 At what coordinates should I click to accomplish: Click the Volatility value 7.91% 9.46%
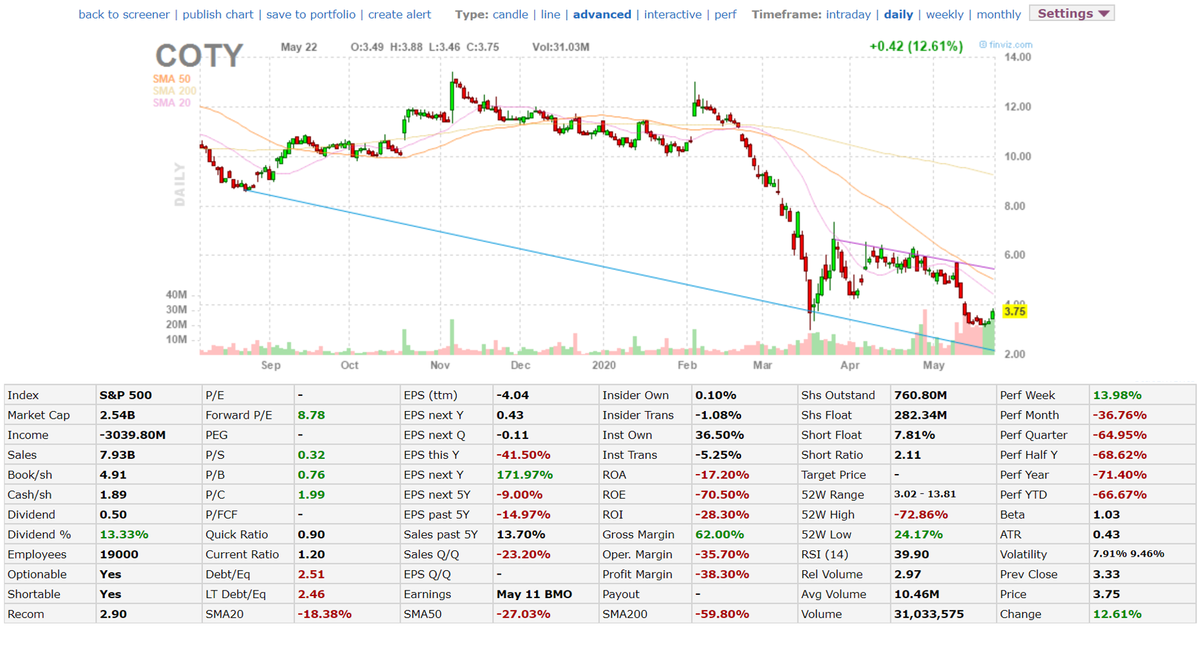(x=1127, y=555)
